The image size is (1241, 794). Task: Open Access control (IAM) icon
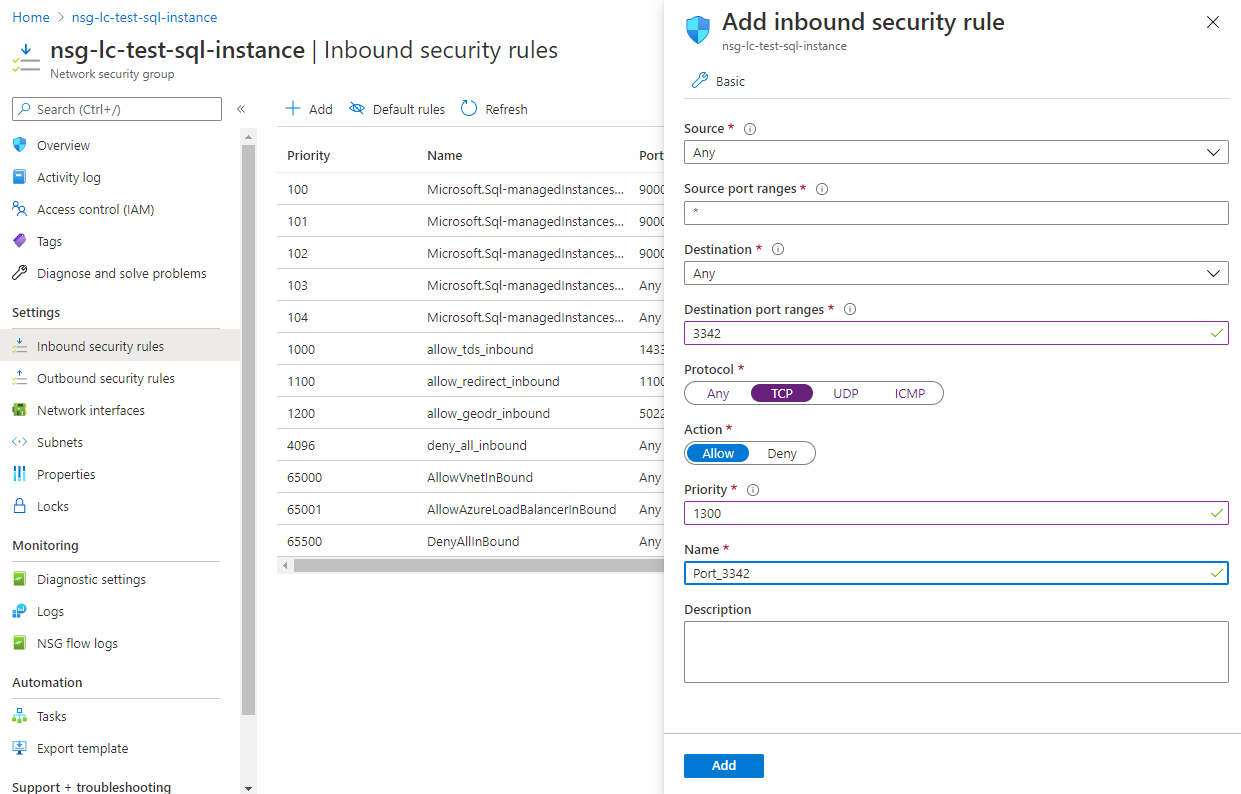(x=19, y=209)
